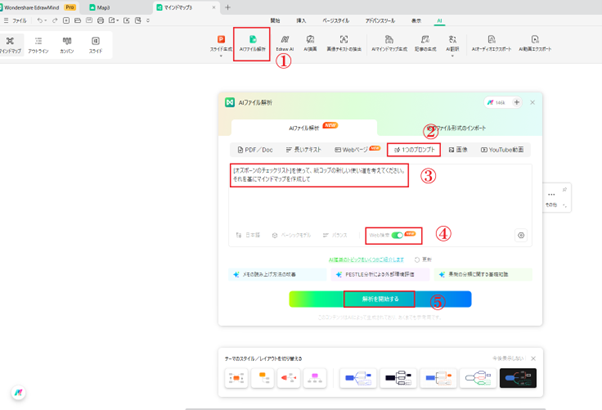The width and height of the screenshot is (602, 410).
Task: Open AI mind map generation
Action: 389,43
